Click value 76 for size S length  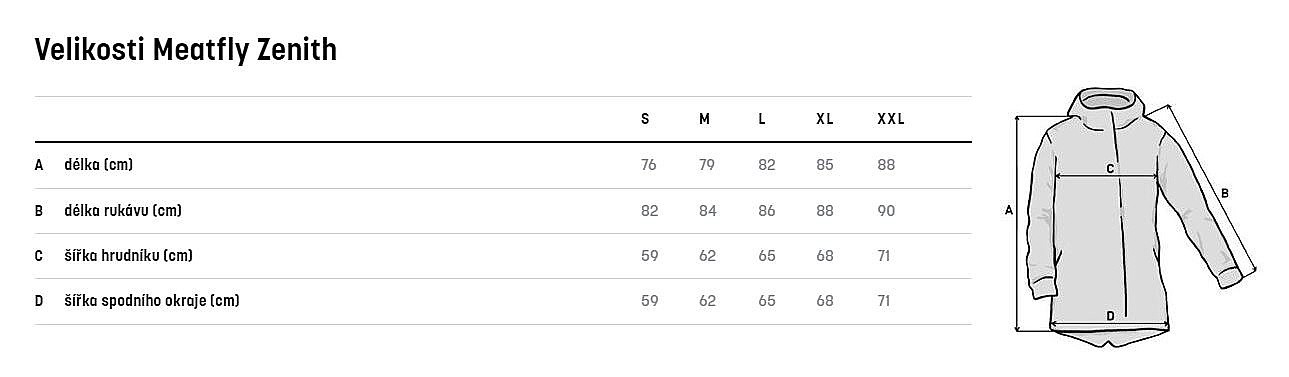pyautogui.click(x=649, y=165)
